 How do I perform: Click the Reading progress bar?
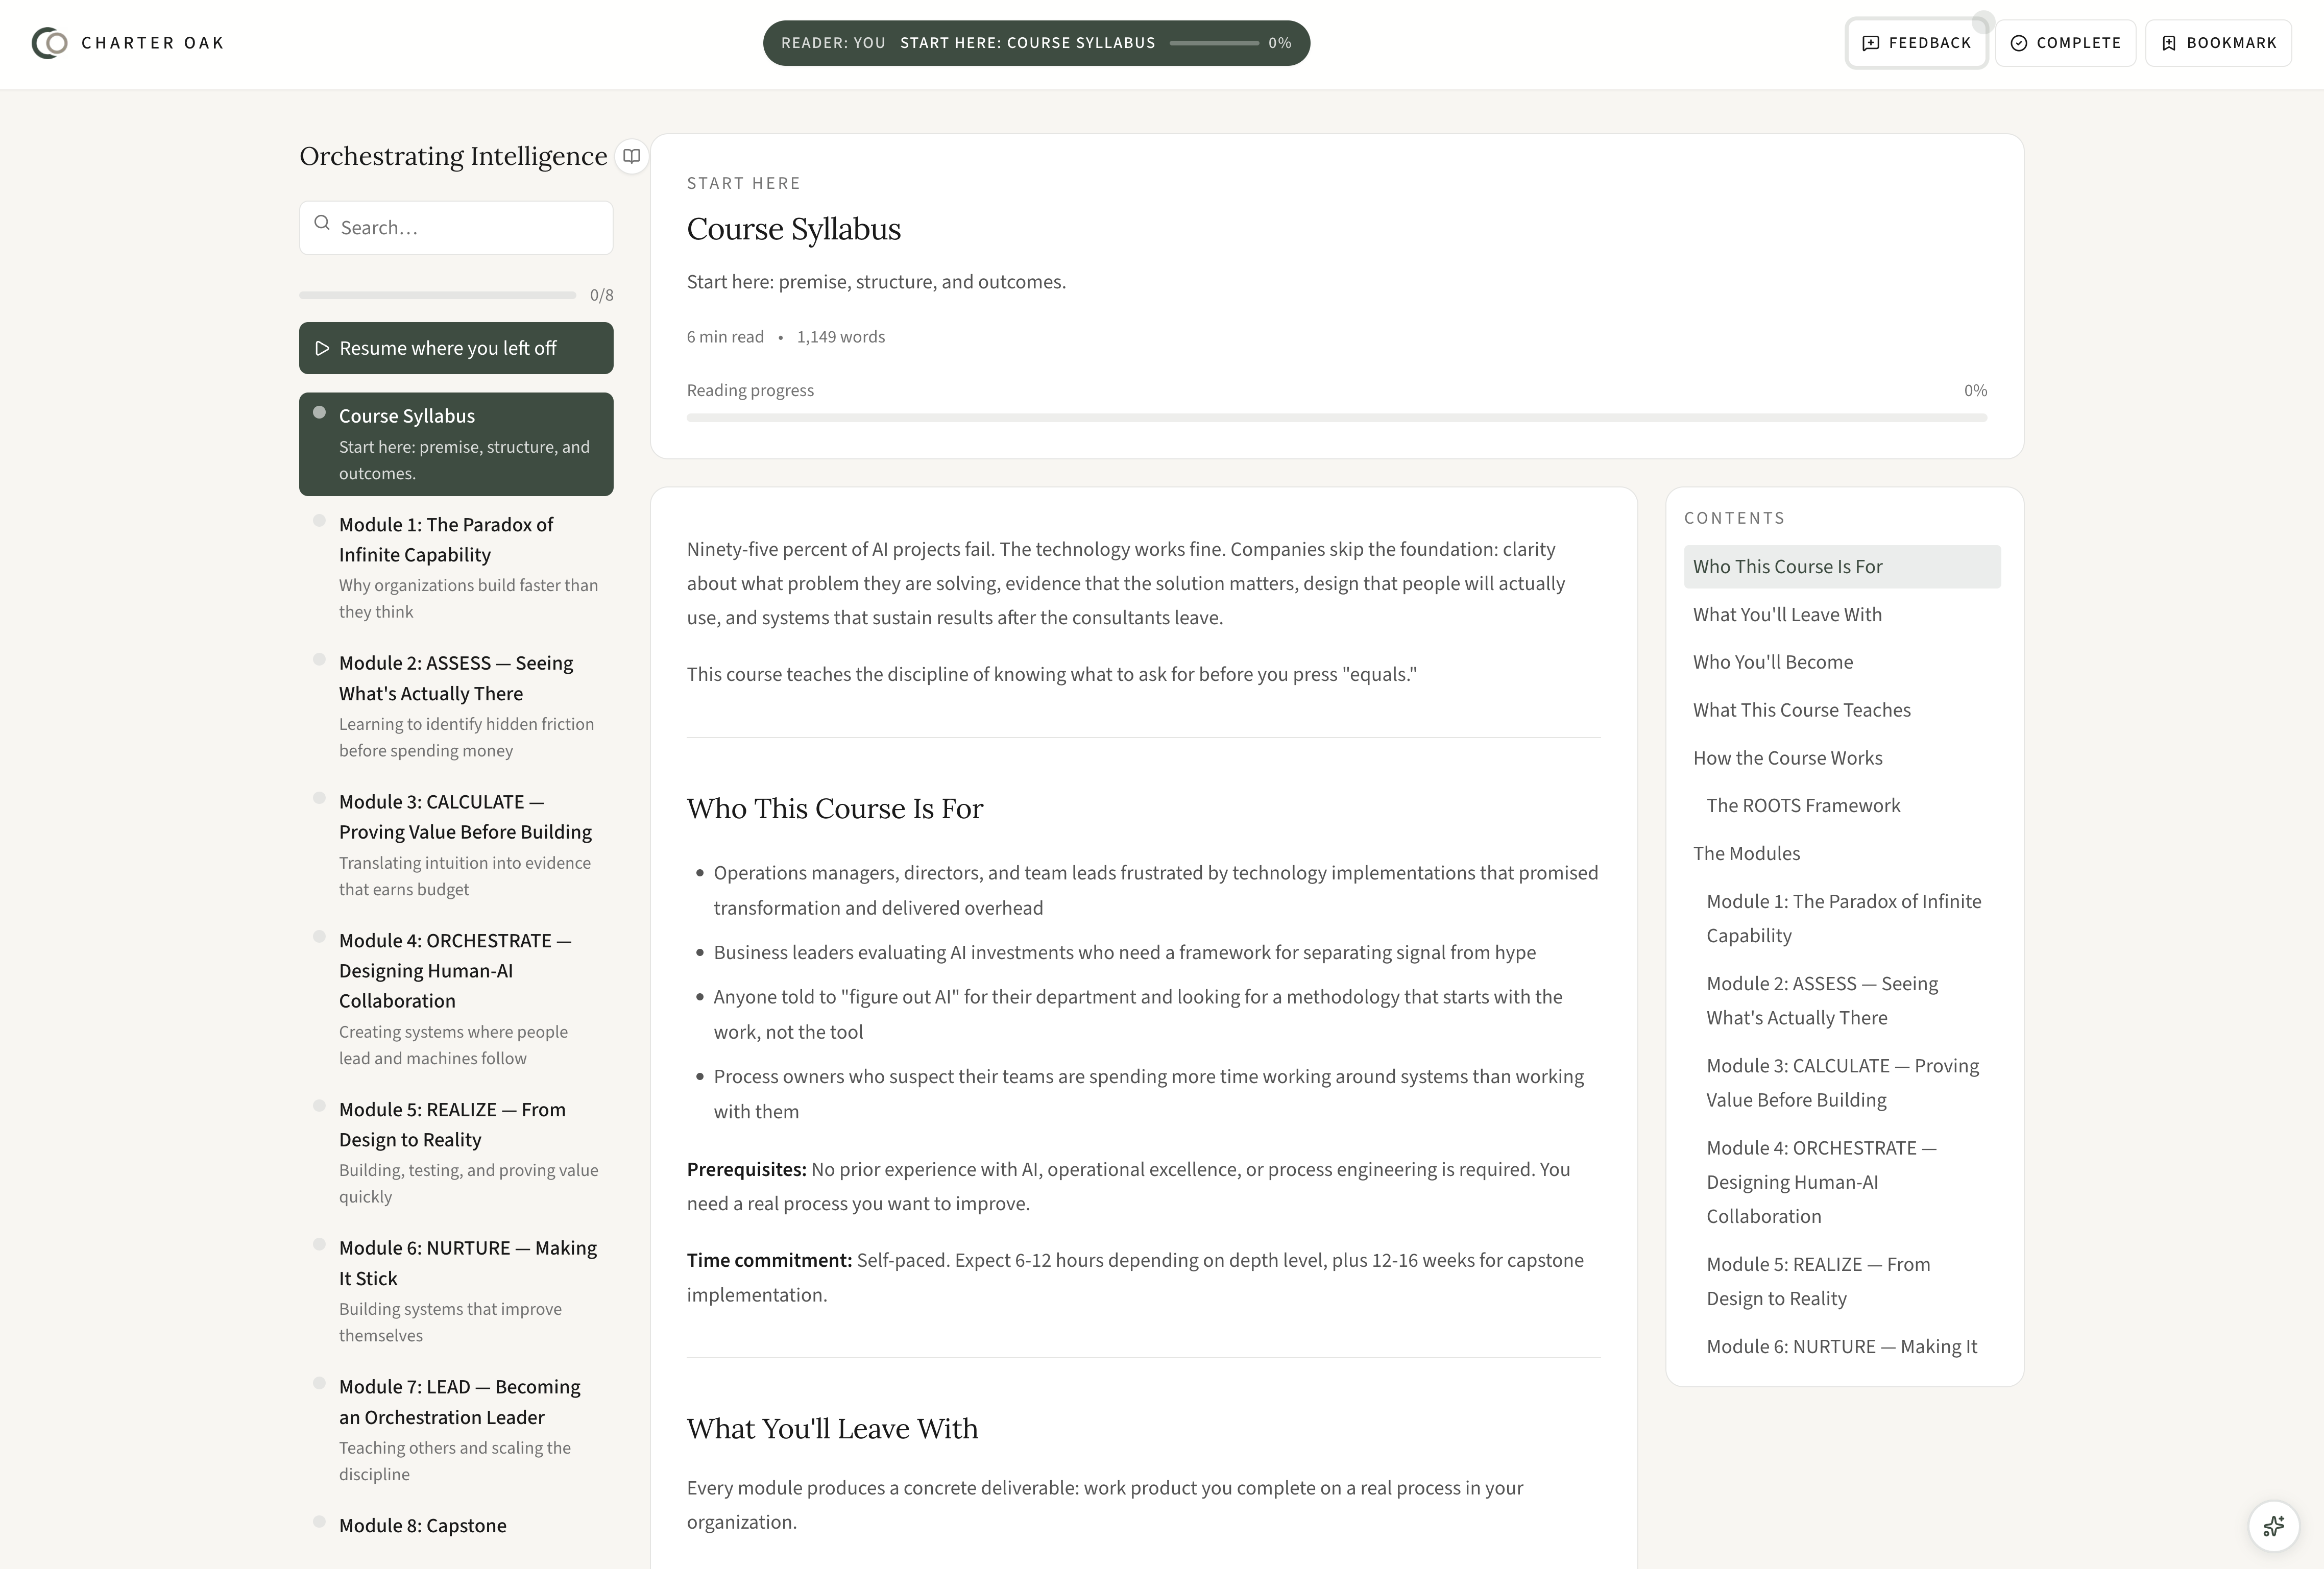click(x=1336, y=418)
